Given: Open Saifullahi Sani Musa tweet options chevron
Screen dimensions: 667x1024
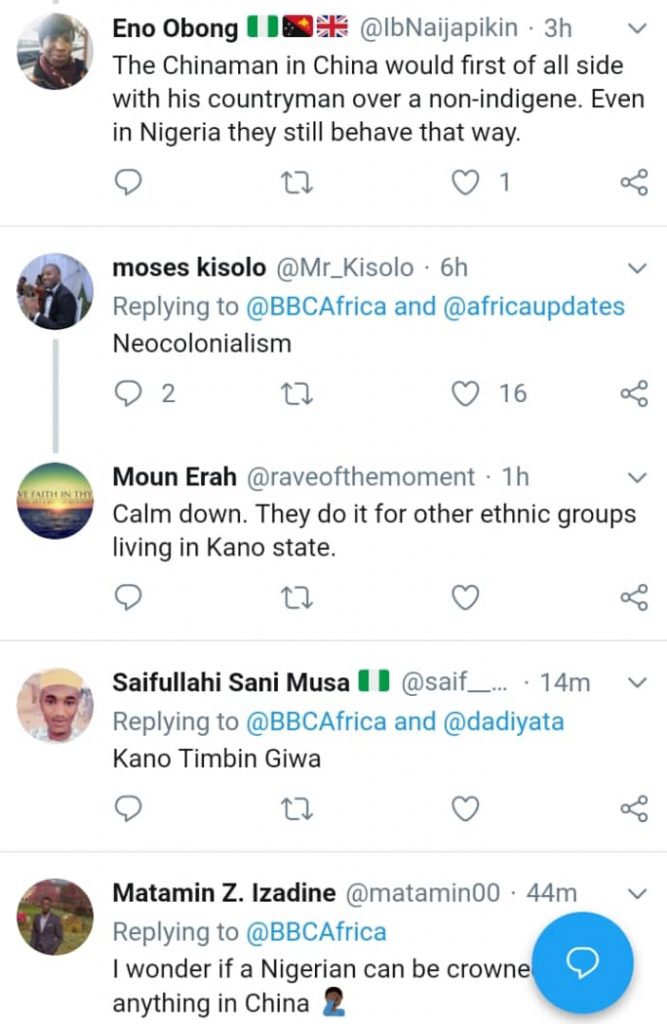Looking at the screenshot, I should 637,683.
